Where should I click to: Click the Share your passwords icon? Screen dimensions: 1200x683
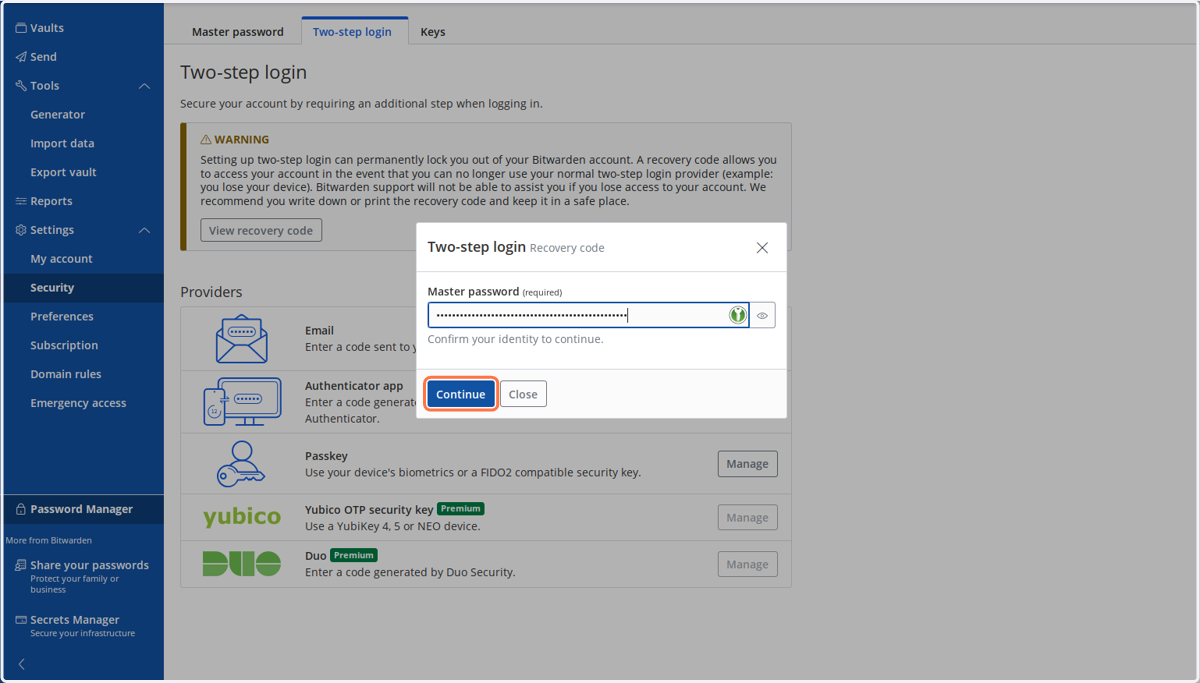point(21,565)
